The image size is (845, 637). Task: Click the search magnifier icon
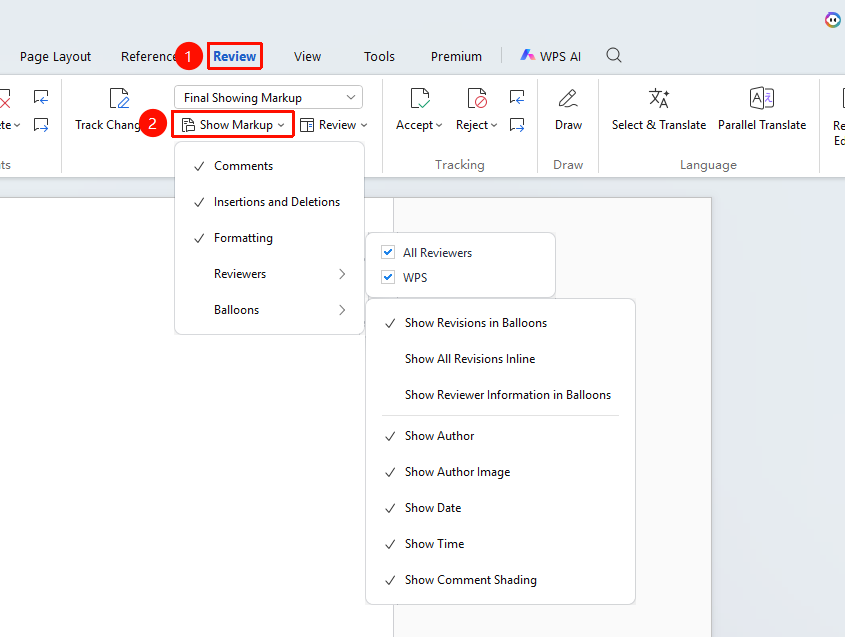(613, 56)
